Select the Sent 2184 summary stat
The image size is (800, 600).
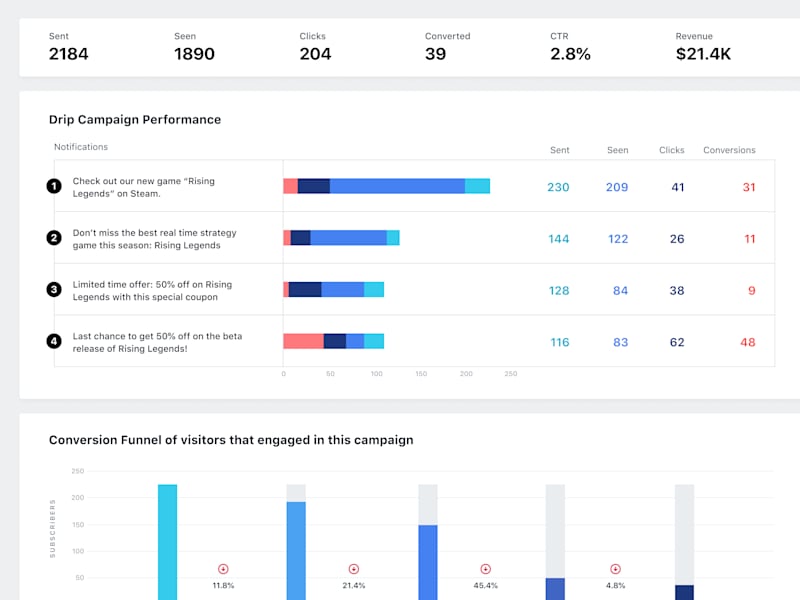coord(68,47)
